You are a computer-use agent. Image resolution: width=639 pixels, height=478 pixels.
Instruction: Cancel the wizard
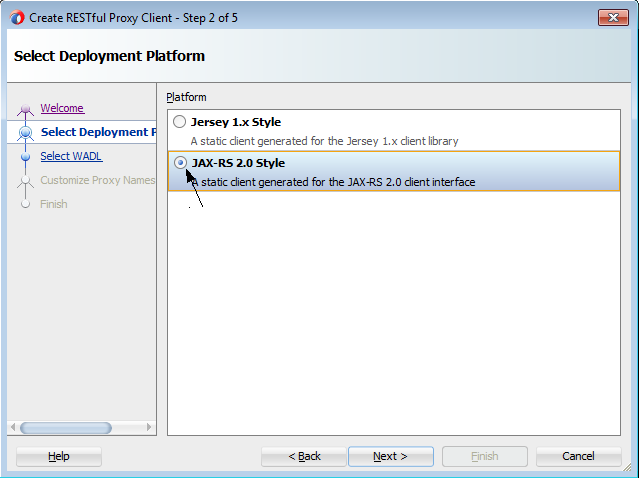(x=579, y=456)
